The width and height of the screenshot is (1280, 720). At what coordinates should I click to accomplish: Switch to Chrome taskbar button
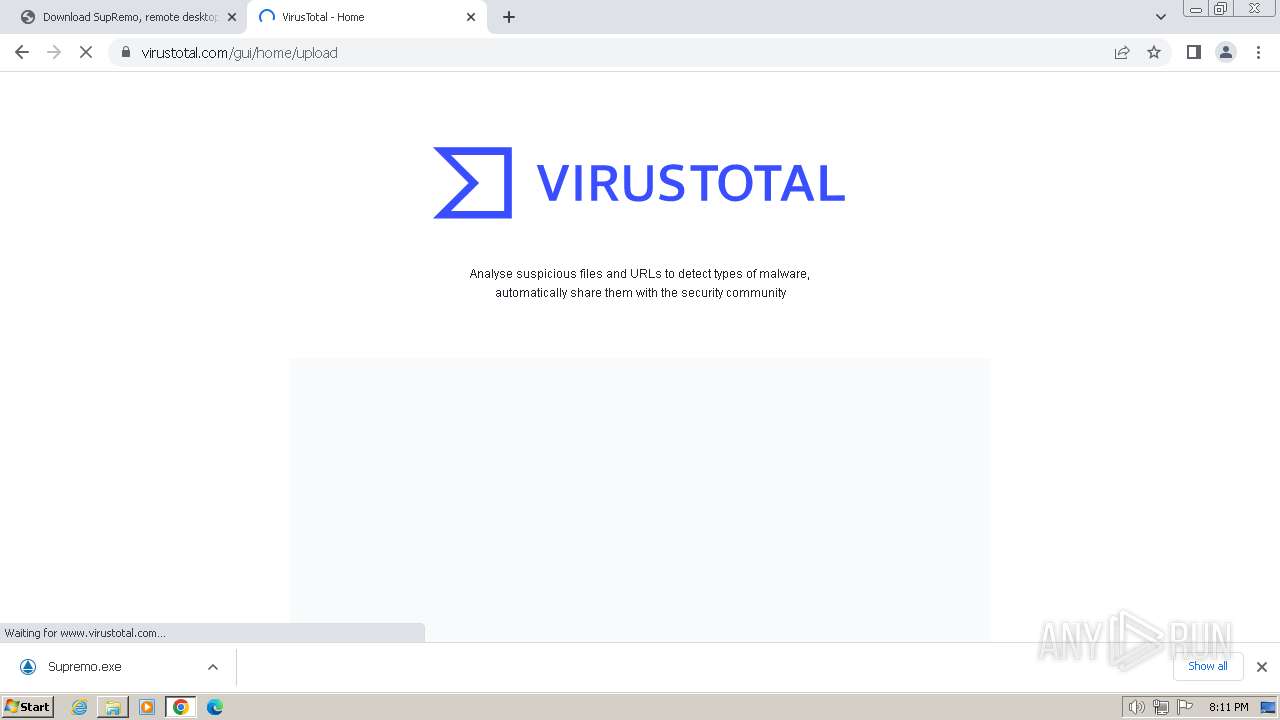click(181, 707)
